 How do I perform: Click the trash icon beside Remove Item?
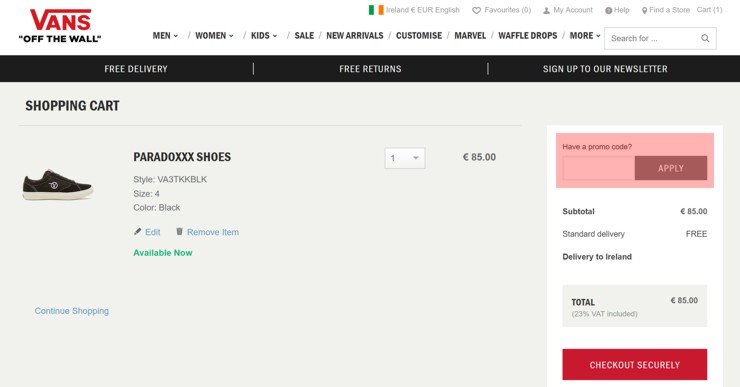pos(179,231)
